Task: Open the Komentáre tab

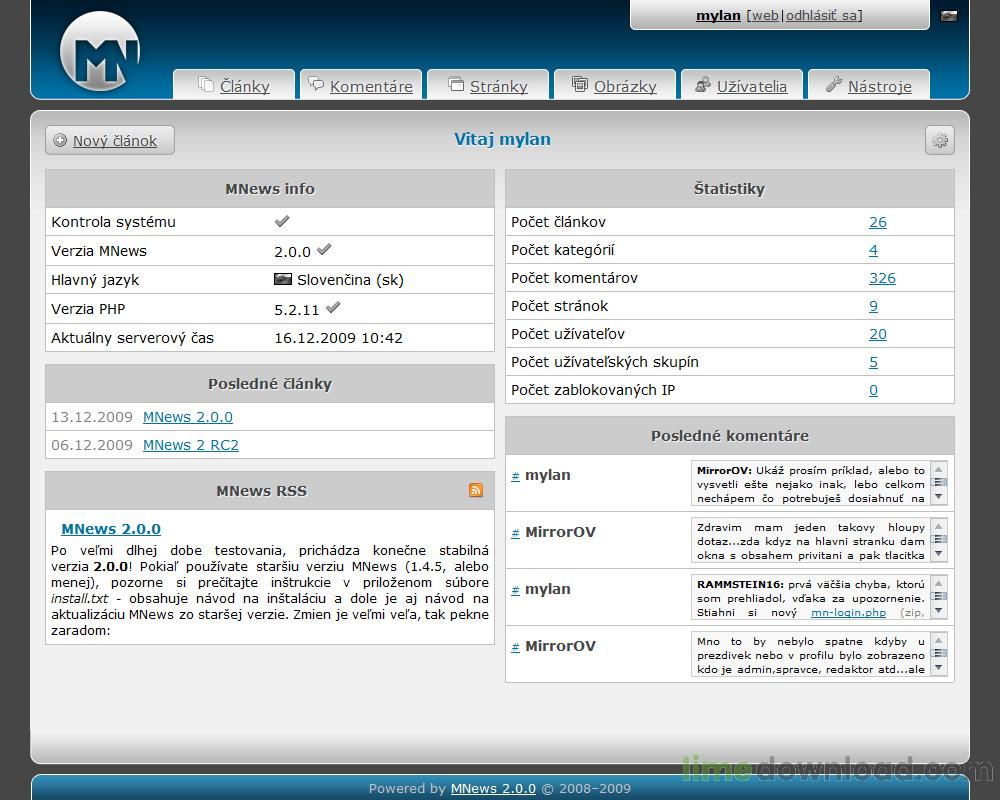Action: point(361,85)
